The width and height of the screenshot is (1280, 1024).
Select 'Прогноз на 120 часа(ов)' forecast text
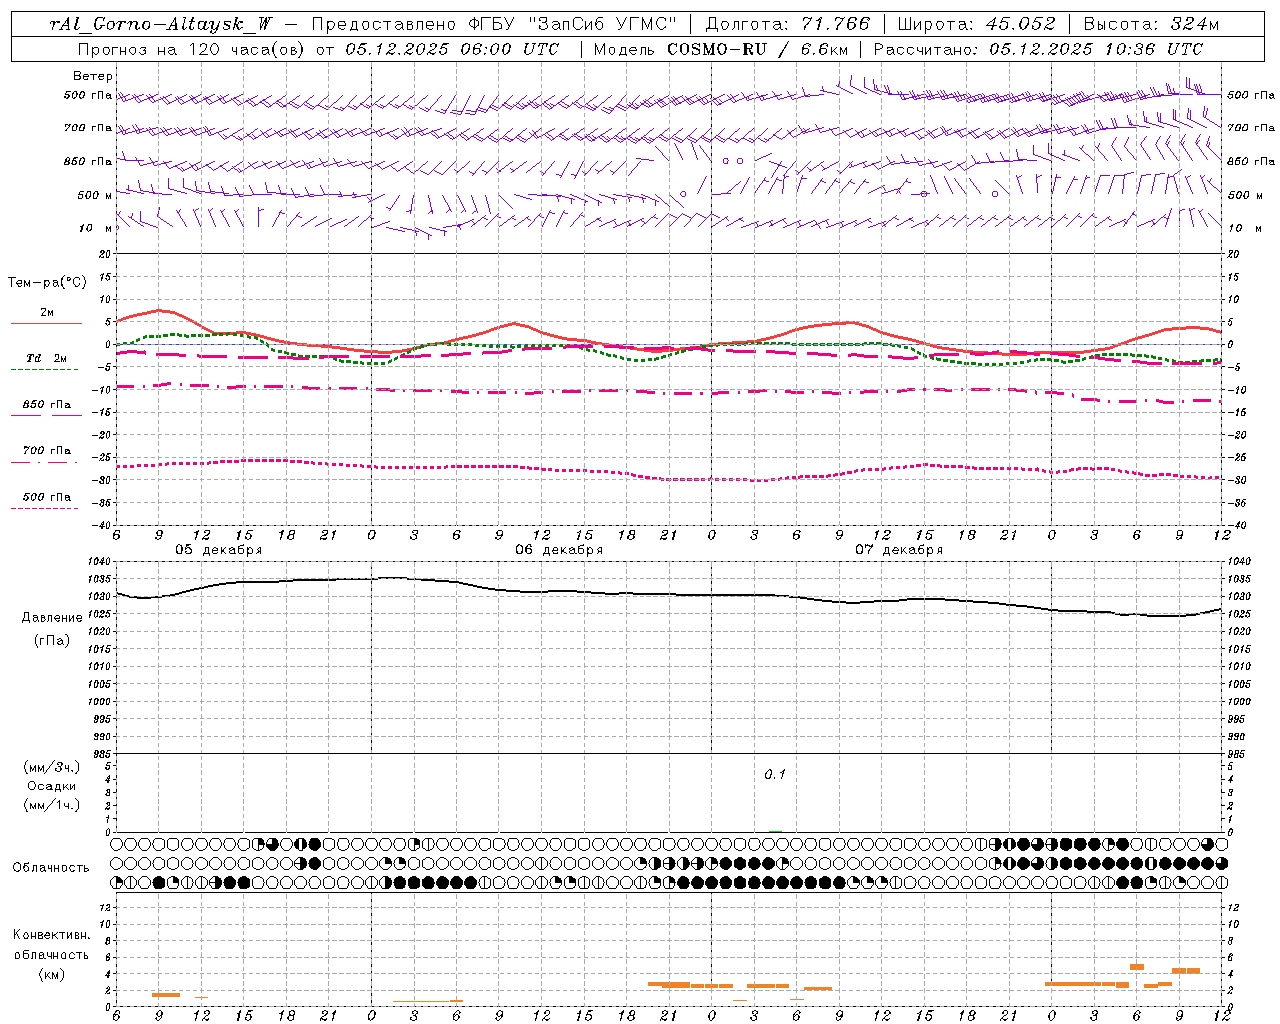pos(193,49)
